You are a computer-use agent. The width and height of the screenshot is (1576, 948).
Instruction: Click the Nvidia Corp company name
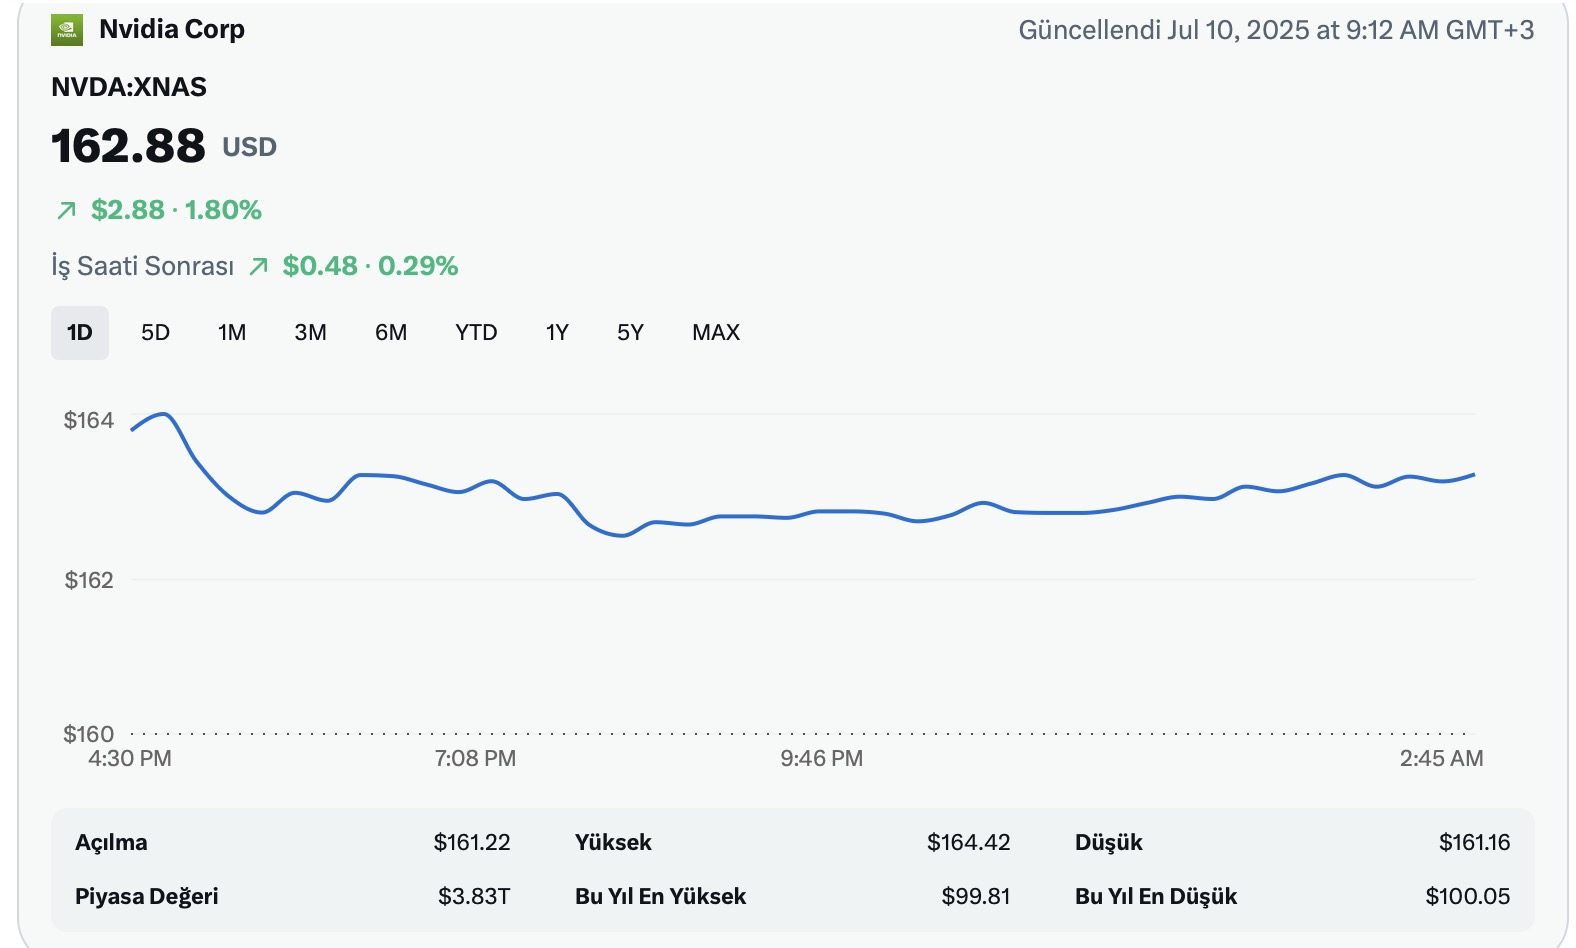coord(172,30)
